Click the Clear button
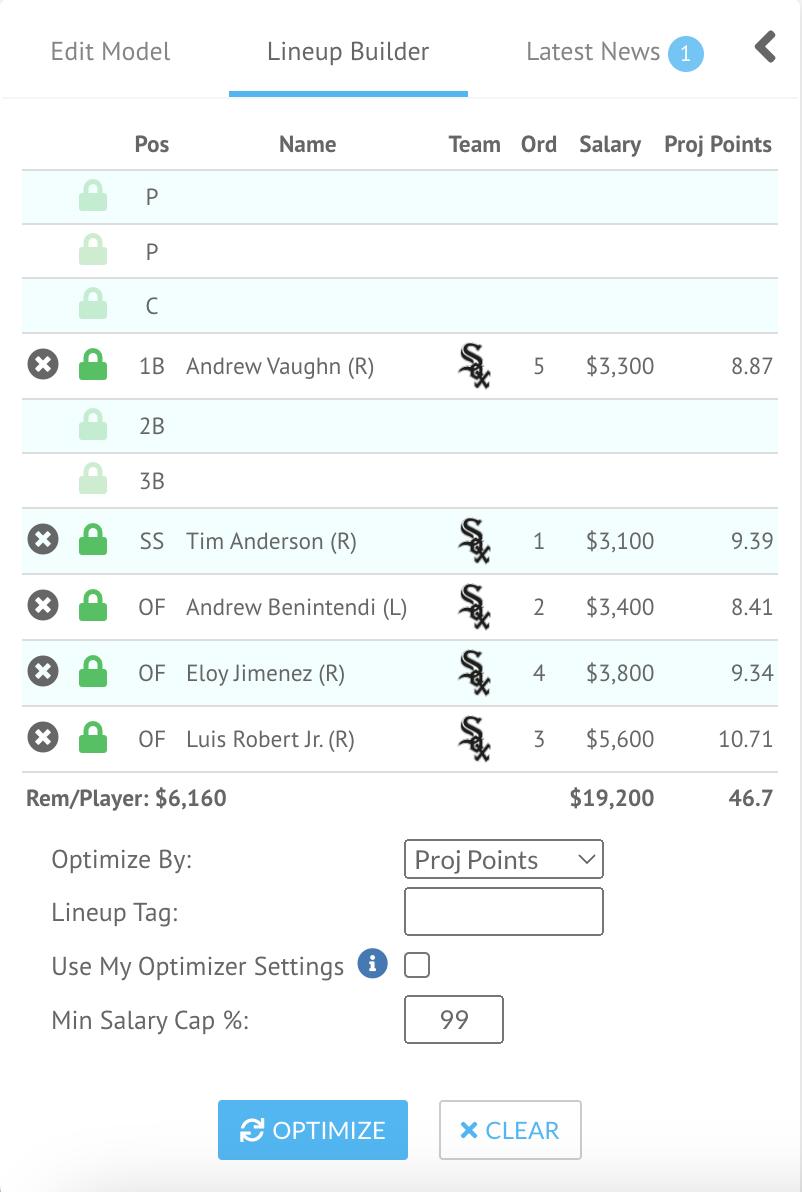 click(510, 1130)
